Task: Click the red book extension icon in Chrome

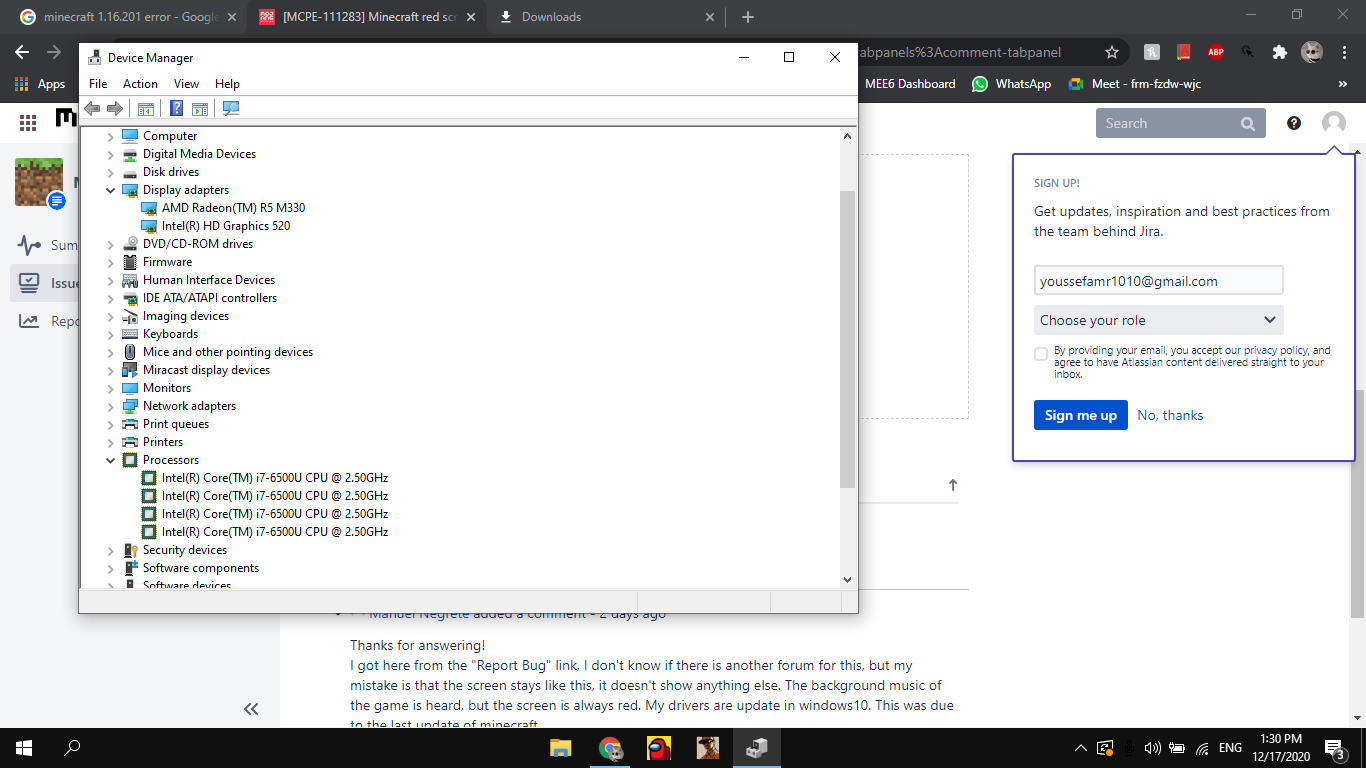Action: [x=1183, y=52]
